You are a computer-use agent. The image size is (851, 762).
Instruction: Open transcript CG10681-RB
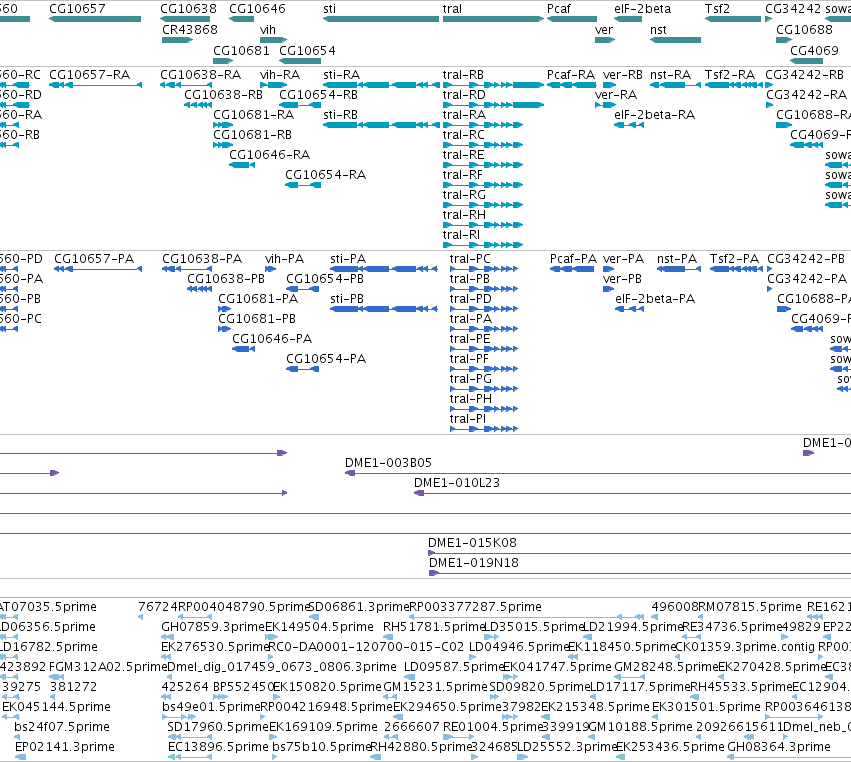(x=223, y=145)
